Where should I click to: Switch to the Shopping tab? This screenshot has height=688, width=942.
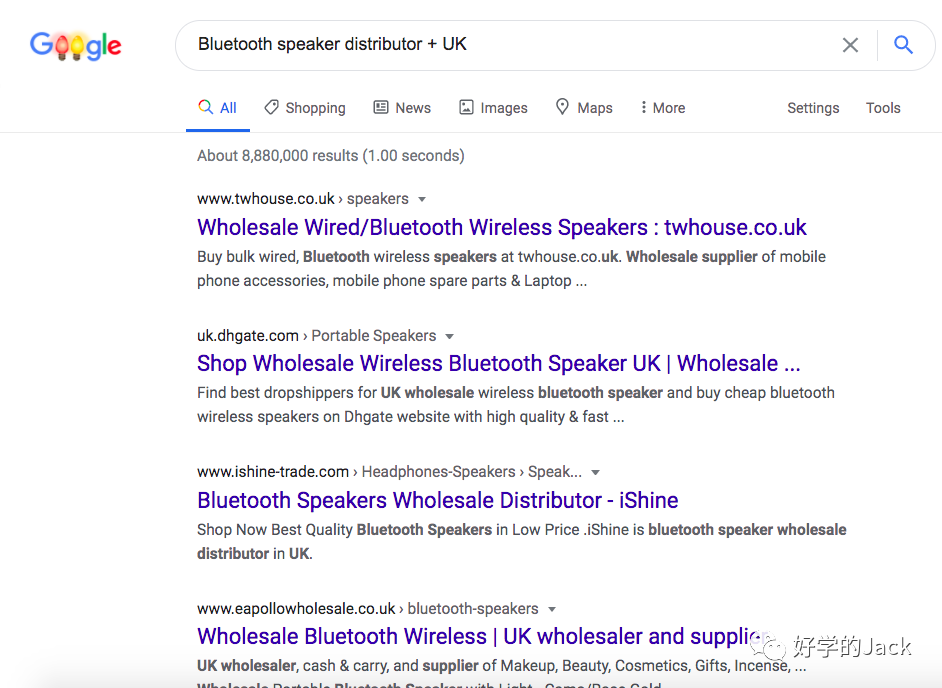pos(305,108)
